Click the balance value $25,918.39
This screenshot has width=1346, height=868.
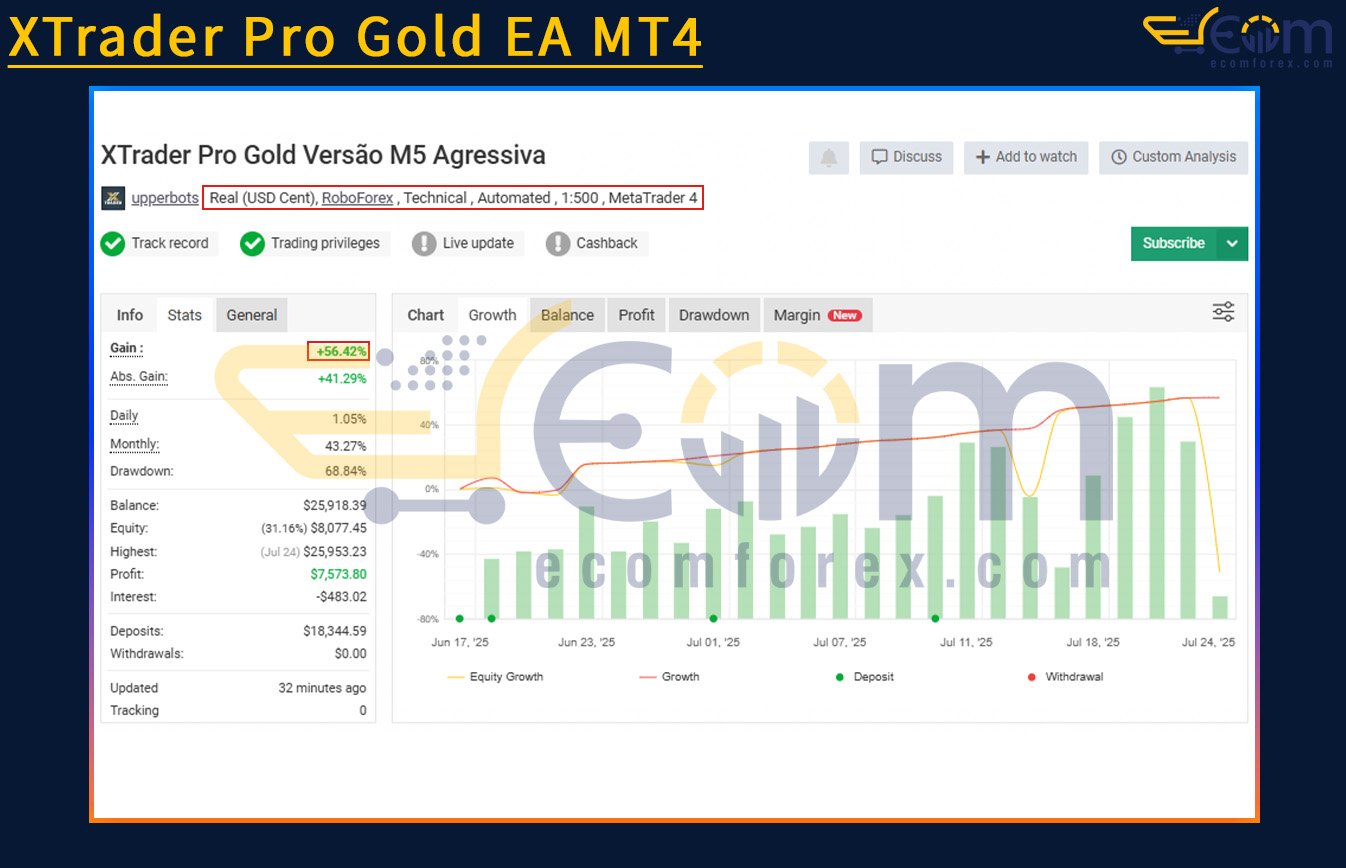[x=335, y=506]
